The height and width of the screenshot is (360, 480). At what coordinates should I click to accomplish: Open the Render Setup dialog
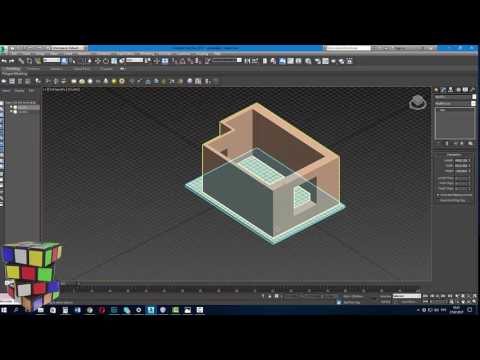[x=317, y=61]
